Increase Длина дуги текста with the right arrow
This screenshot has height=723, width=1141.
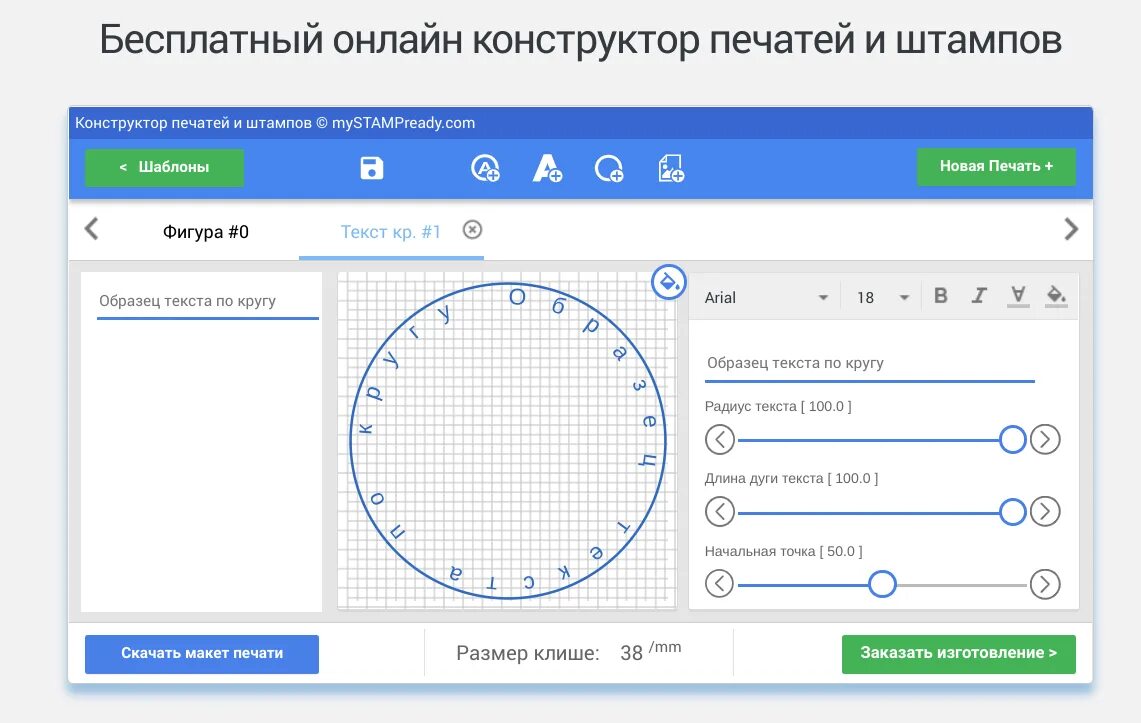[x=1045, y=511]
